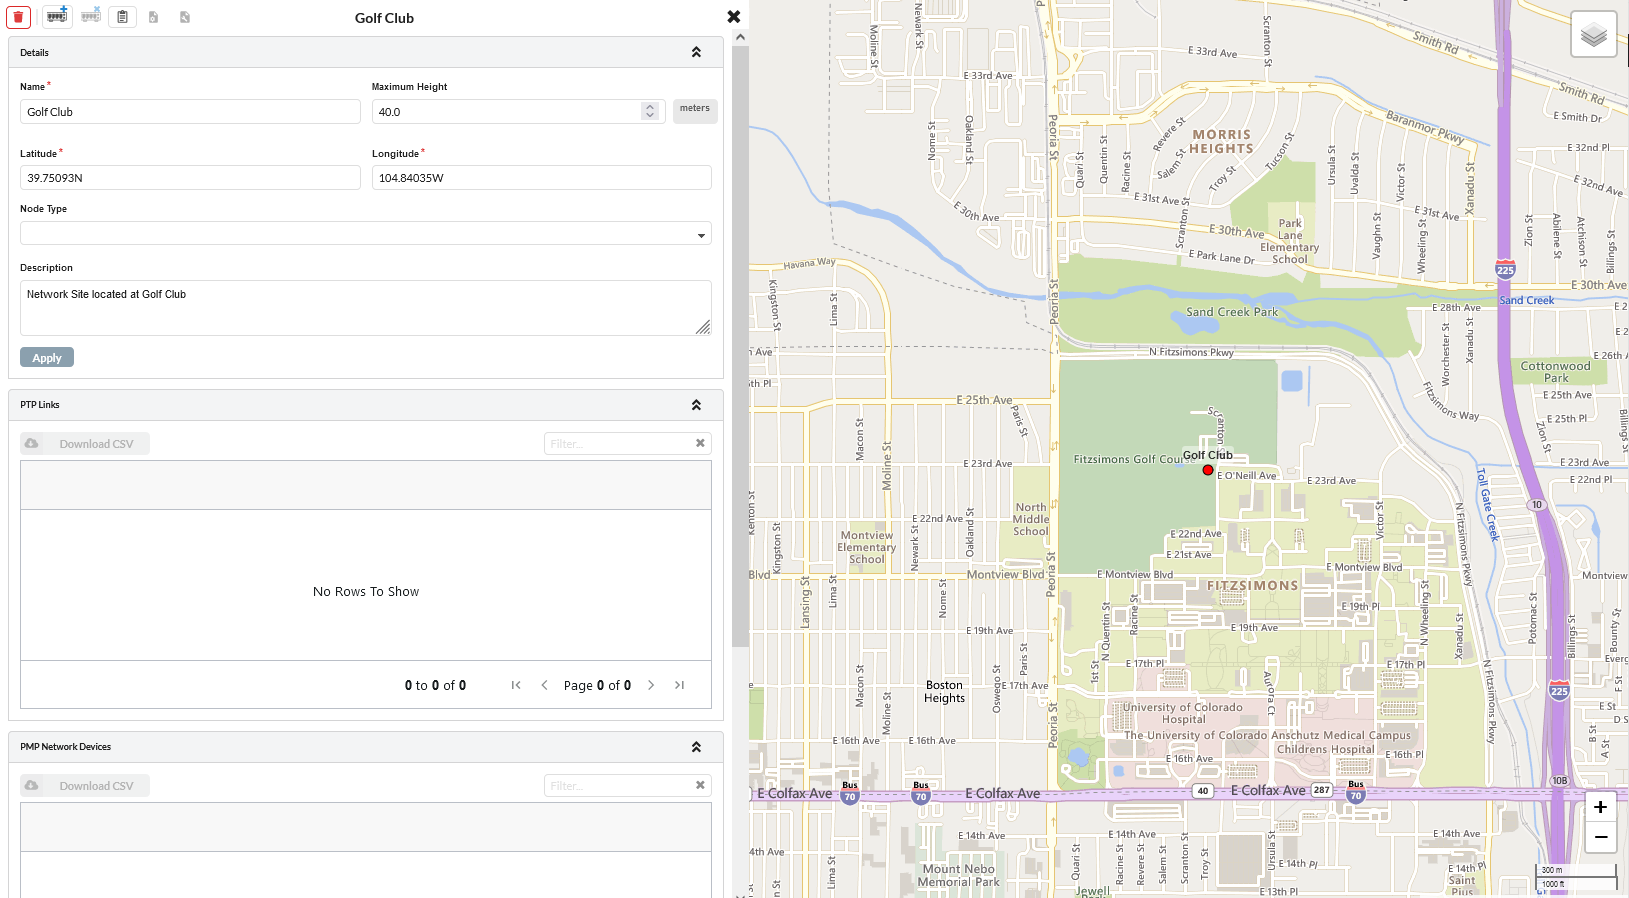Click the Apply button
1629x898 pixels.
click(47, 358)
